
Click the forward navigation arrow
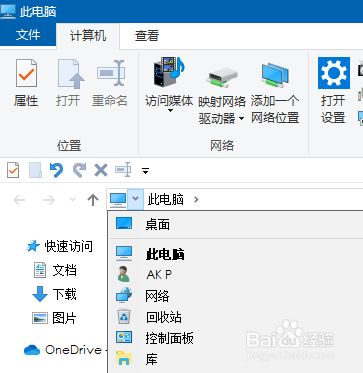coord(49,200)
